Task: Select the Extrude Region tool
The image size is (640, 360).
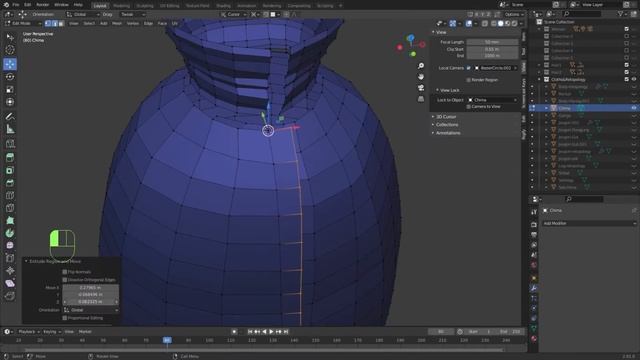Action: pos(10,158)
